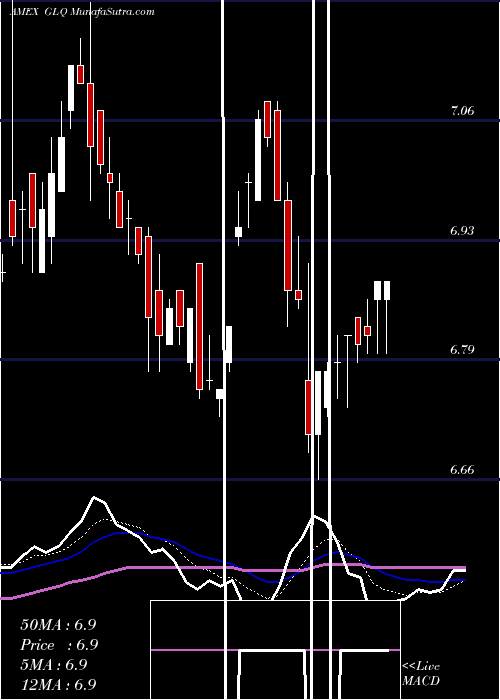Click the AMEX GLQ chart title
This screenshot has height=700, width=500.
[82, 12]
